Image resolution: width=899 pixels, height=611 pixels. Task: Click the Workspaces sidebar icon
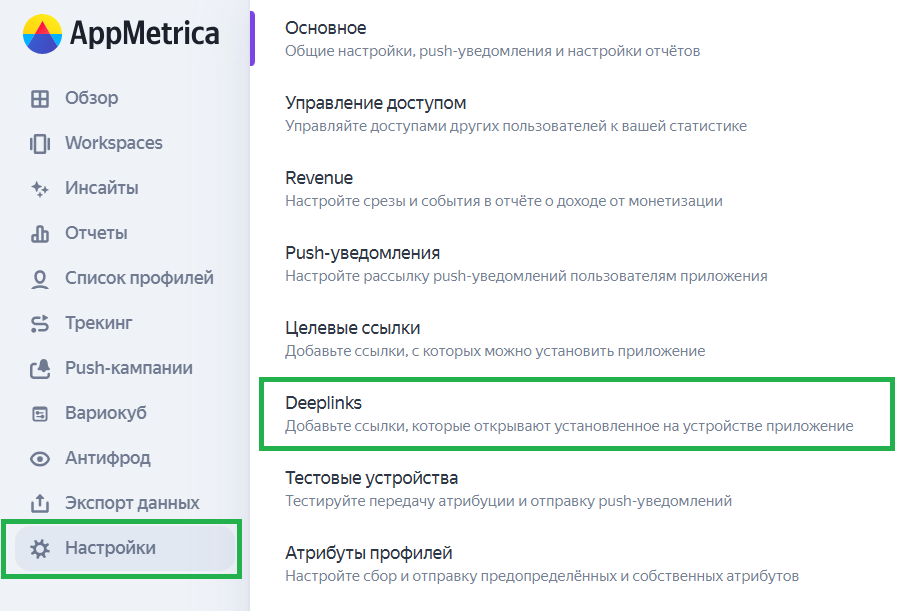[x=40, y=144]
